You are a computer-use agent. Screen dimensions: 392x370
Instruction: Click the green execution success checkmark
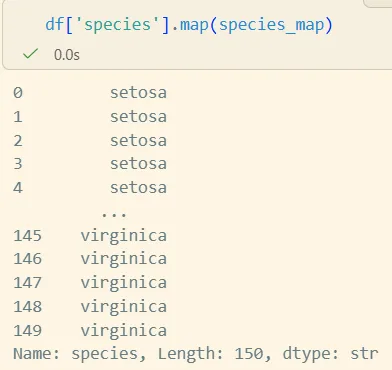[31, 54]
